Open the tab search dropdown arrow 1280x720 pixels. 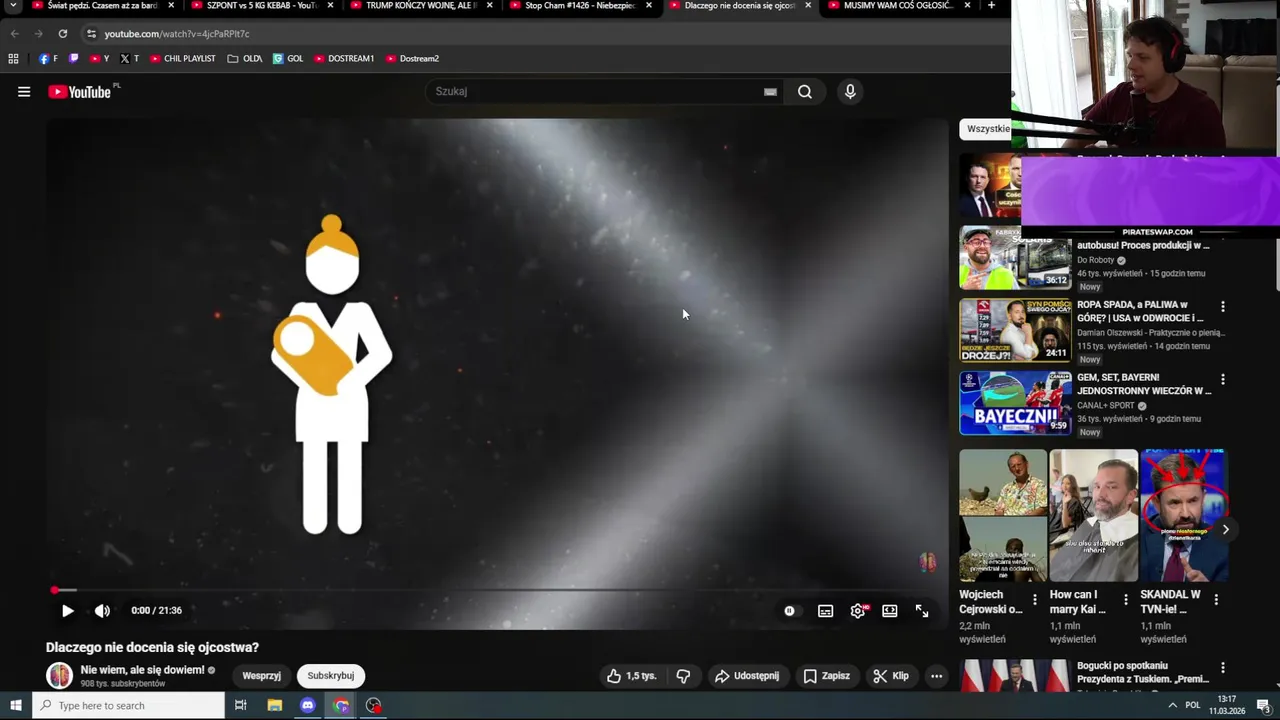pyautogui.click(x=13, y=6)
